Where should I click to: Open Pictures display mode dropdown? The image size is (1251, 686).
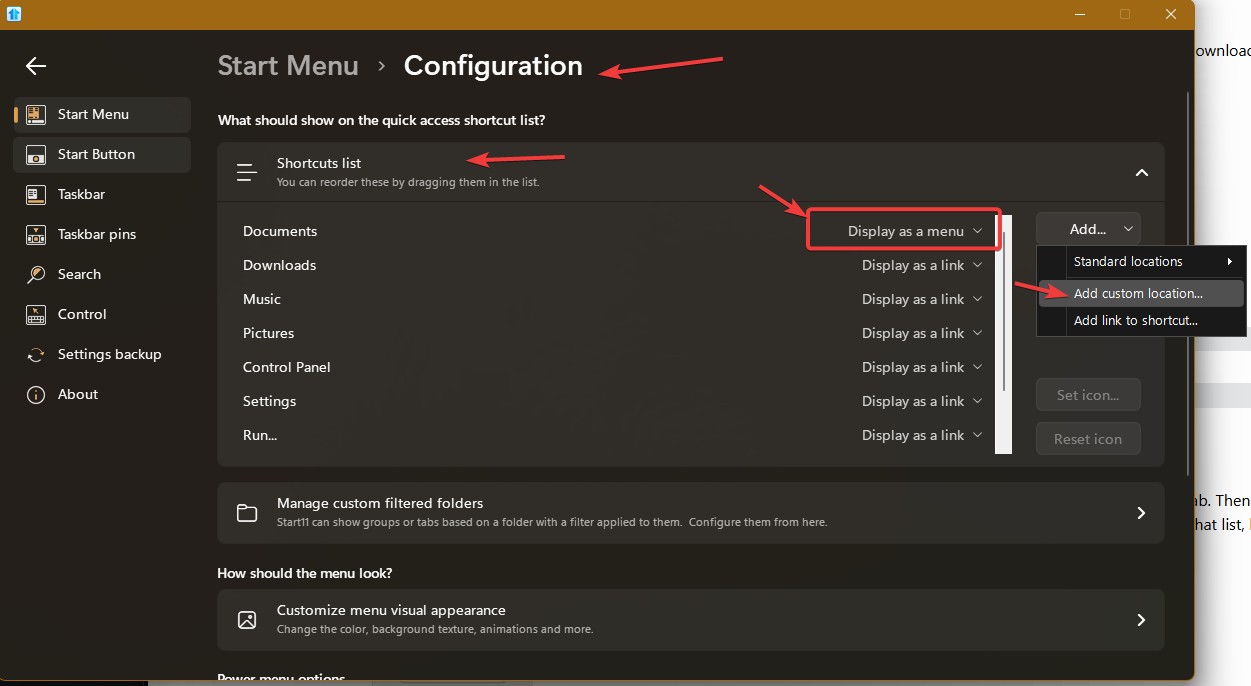pos(921,334)
